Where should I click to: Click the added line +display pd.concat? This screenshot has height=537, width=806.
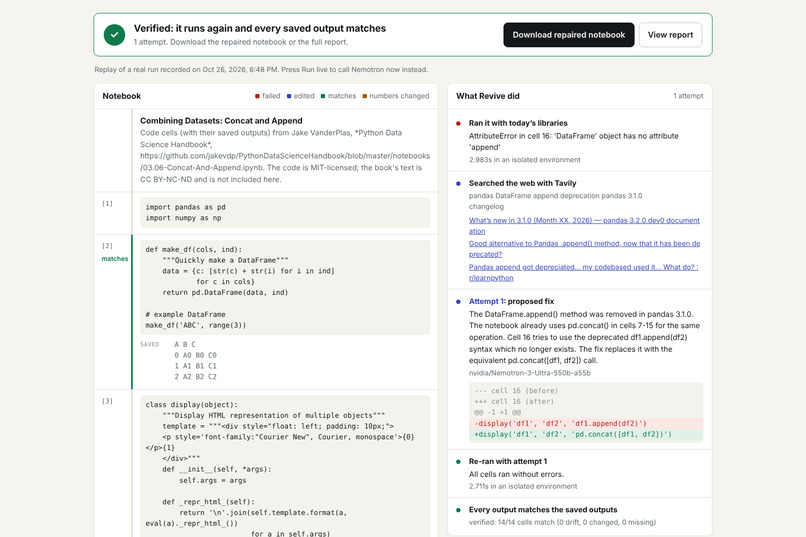tap(586, 434)
